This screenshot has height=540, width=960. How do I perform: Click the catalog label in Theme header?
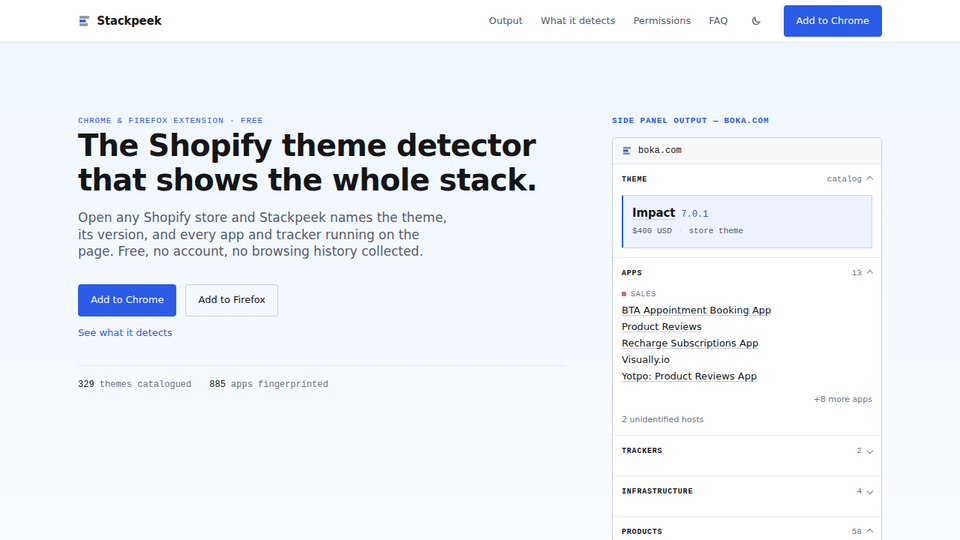point(844,179)
